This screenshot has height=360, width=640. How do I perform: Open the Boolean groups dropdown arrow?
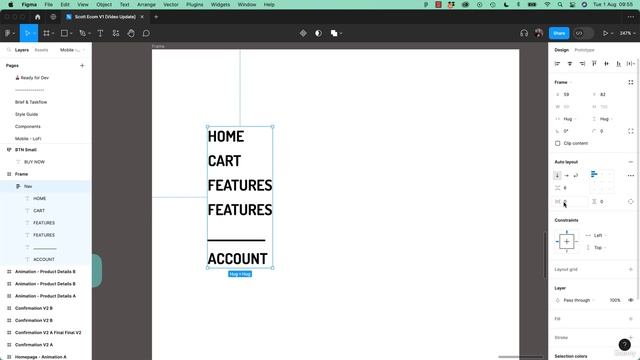click(x=341, y=33)
